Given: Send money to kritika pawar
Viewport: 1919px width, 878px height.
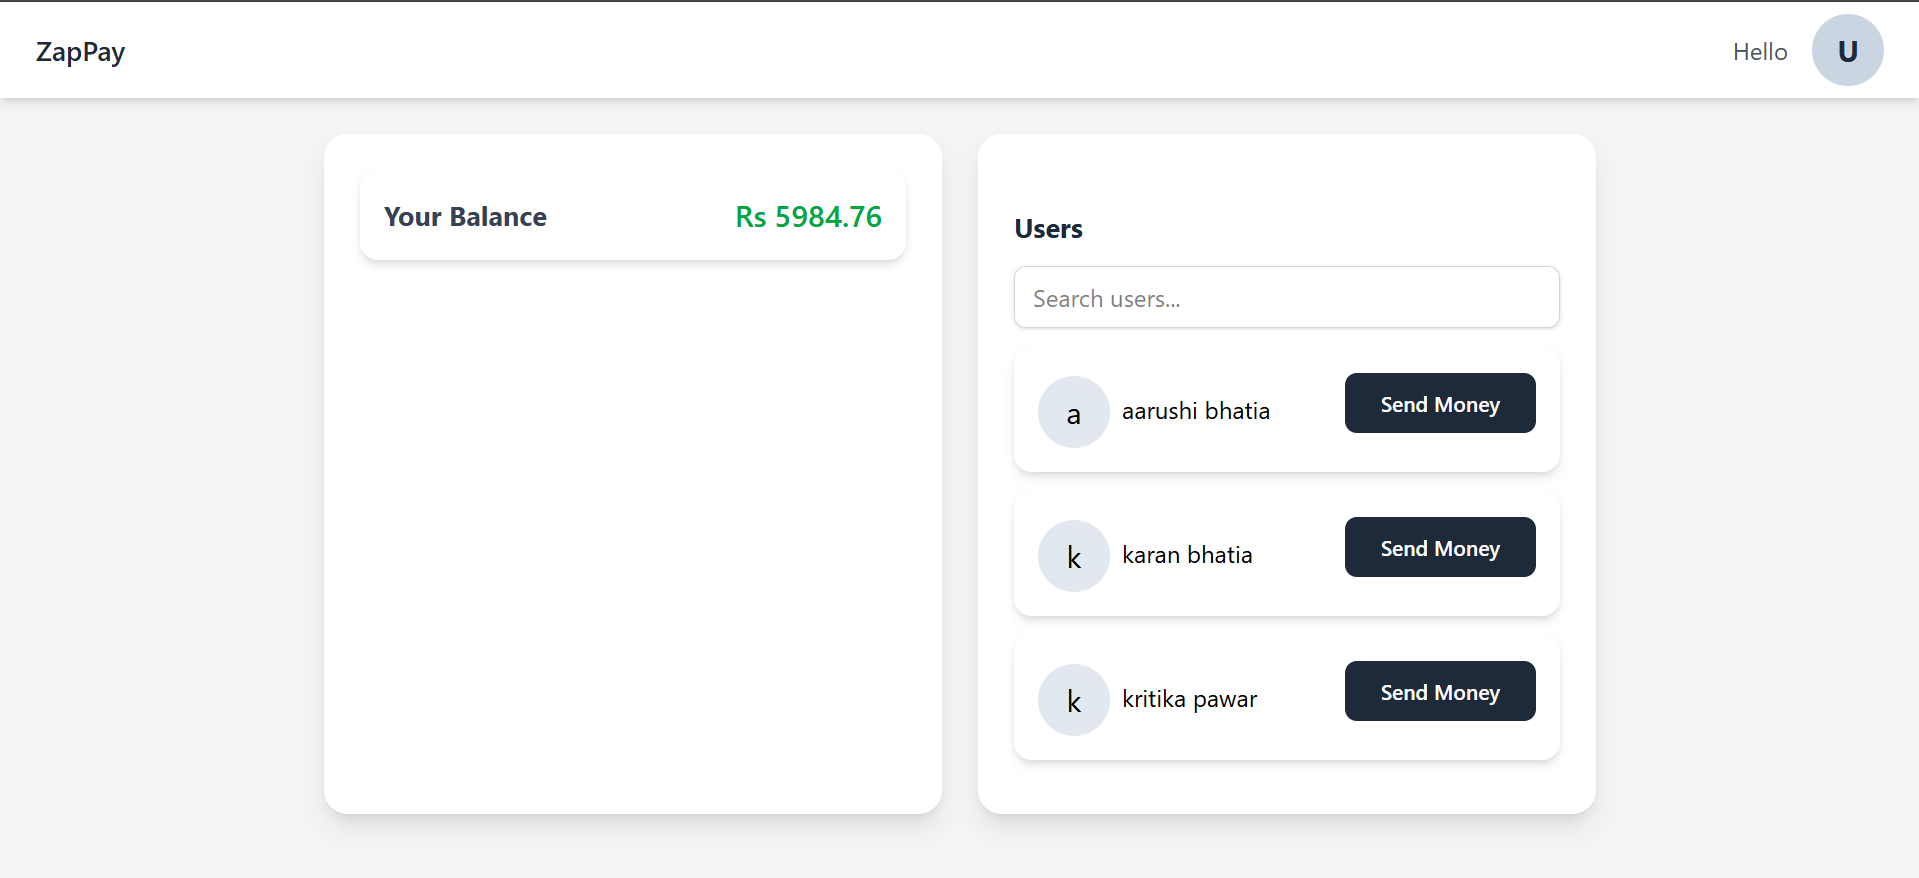Looking at the screenshot, I should tap(1440, 691).
